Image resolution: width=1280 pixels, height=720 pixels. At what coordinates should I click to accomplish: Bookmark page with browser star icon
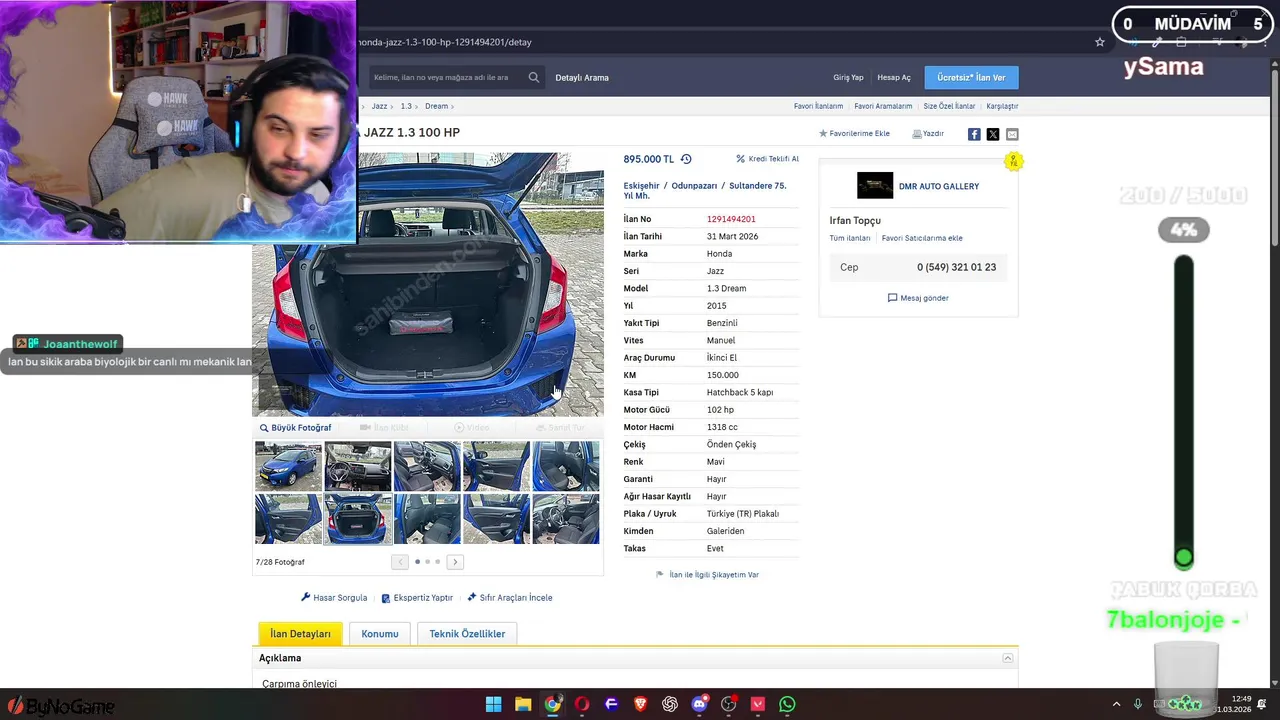(x=1100, y=42)
